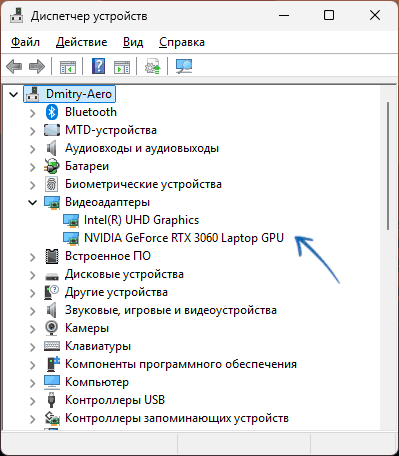Expand the Дисковые устройства category
This screenshot has width=399, height=456.
click(x=32, y=275)
